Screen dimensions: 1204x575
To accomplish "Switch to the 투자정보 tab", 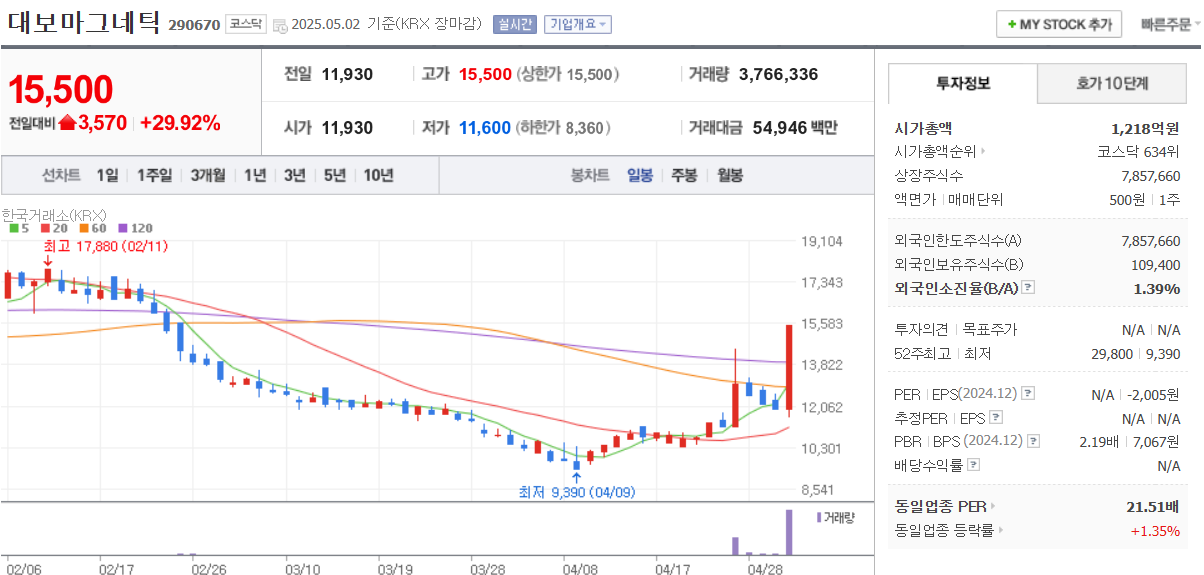I will (x=963, y=83).
